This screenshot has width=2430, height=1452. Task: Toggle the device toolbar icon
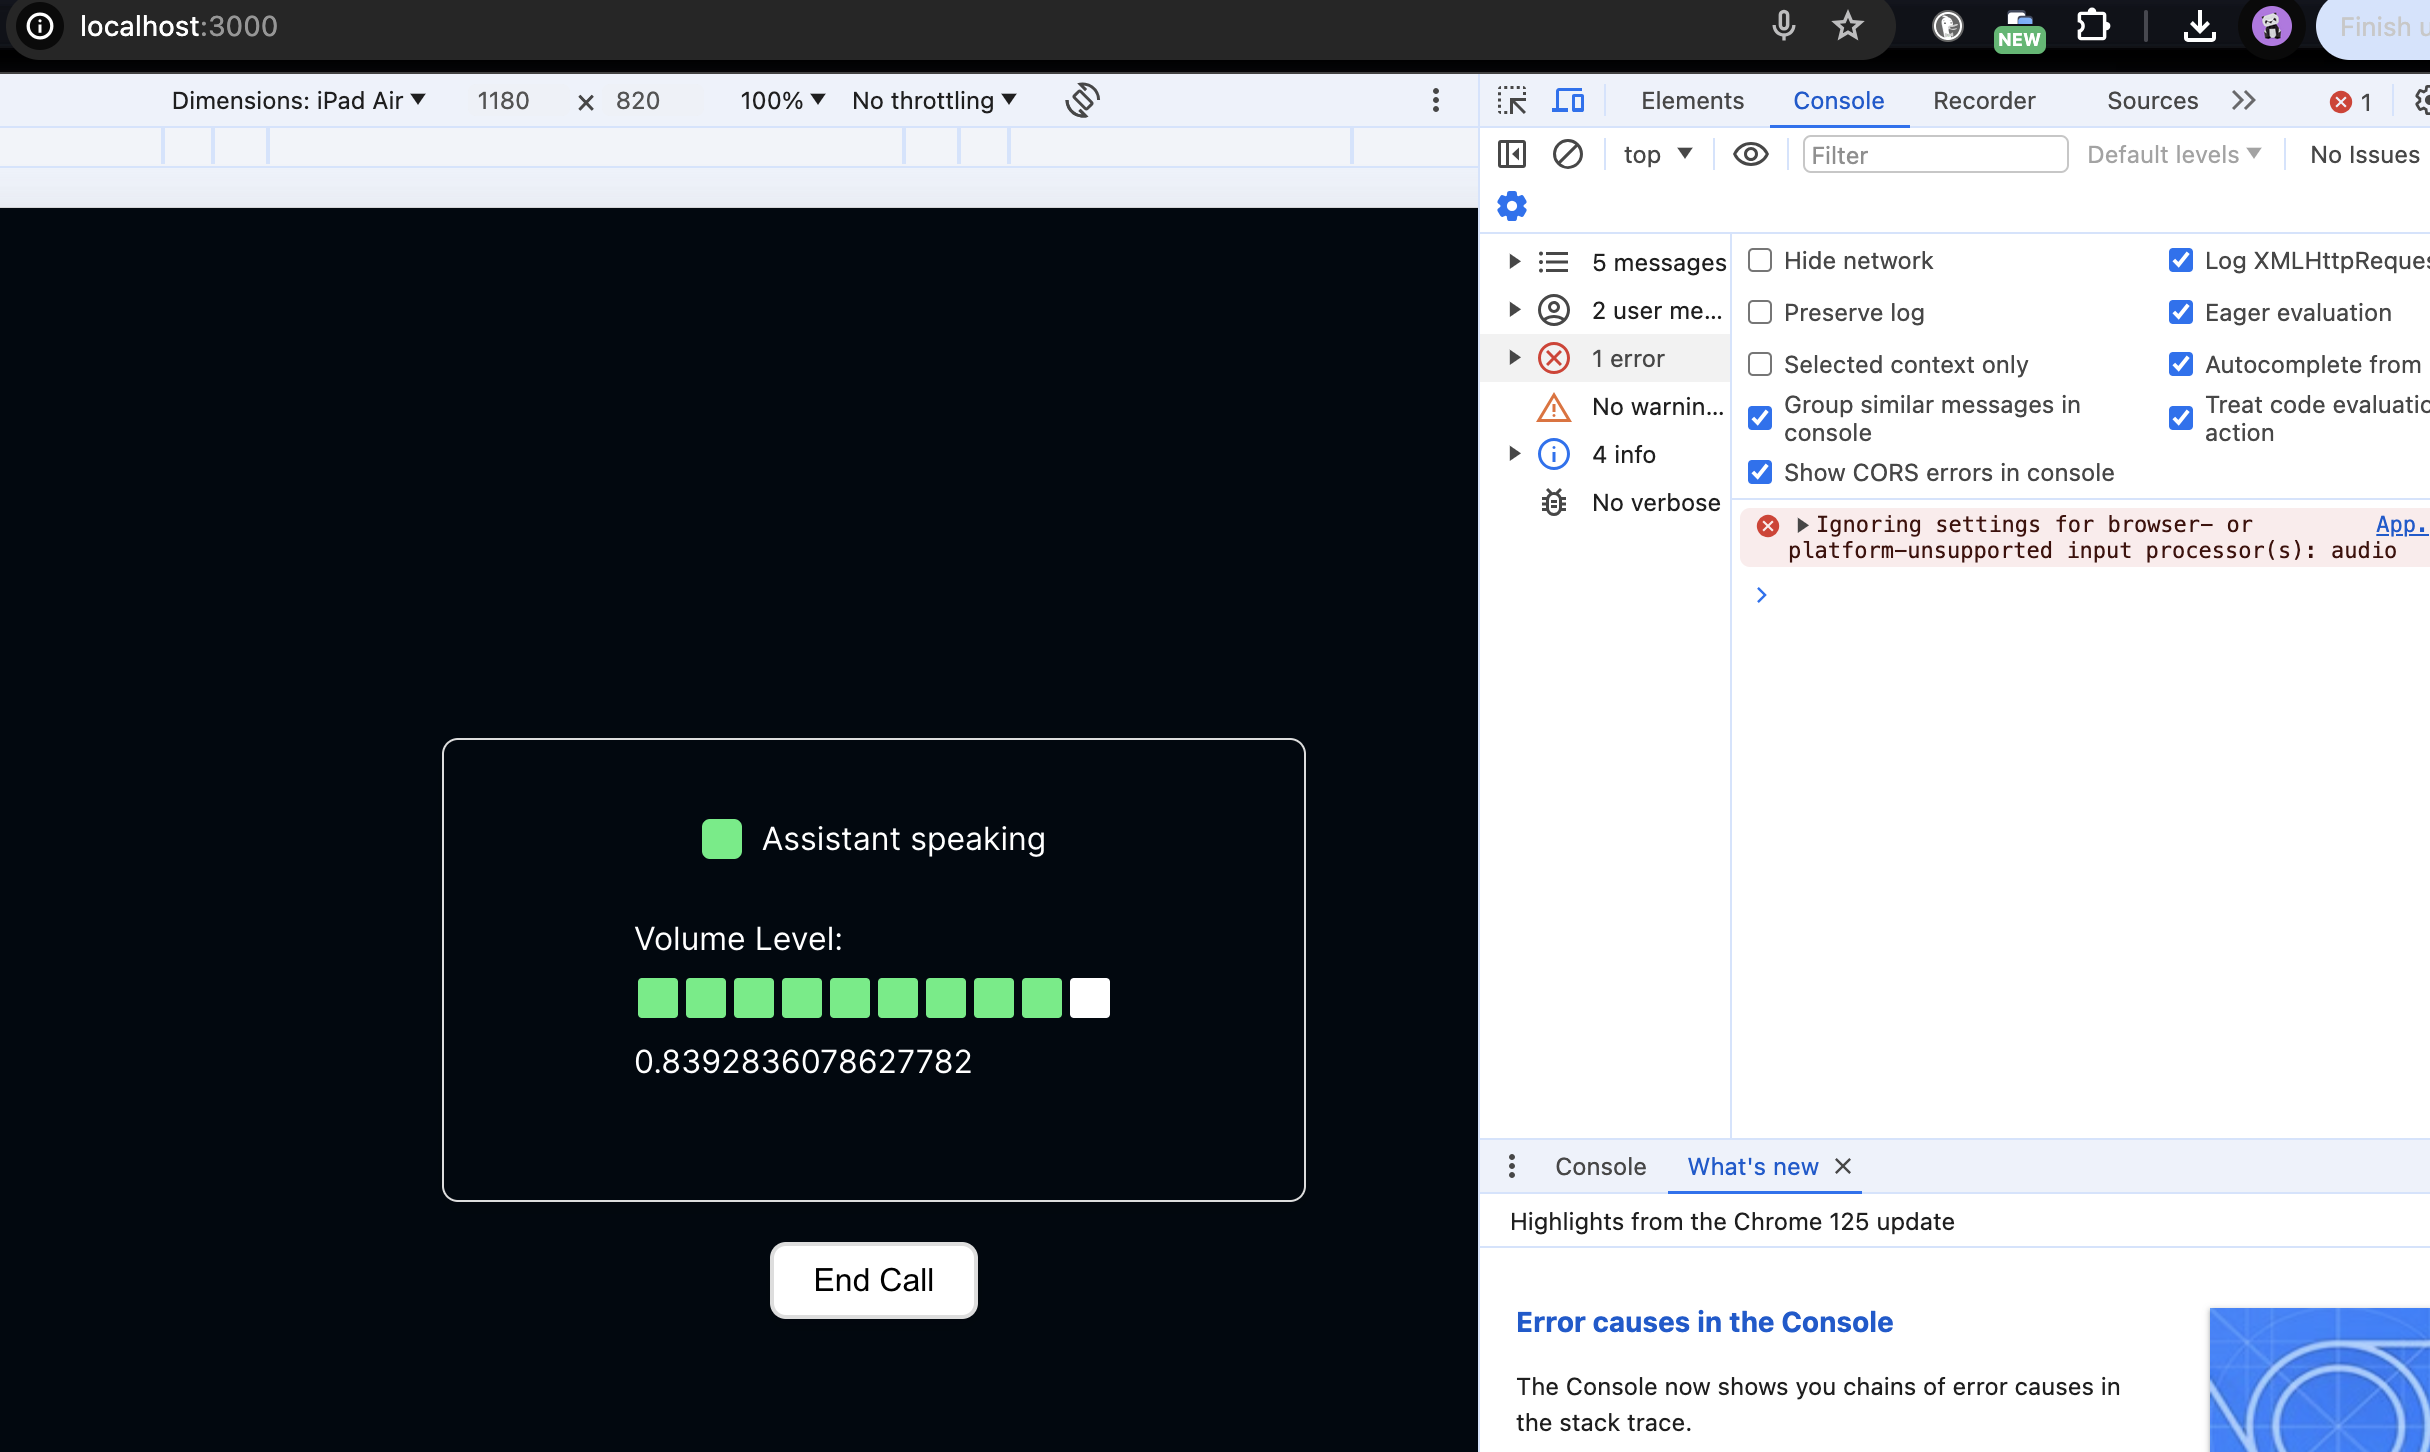click(x=1568, y=101)
